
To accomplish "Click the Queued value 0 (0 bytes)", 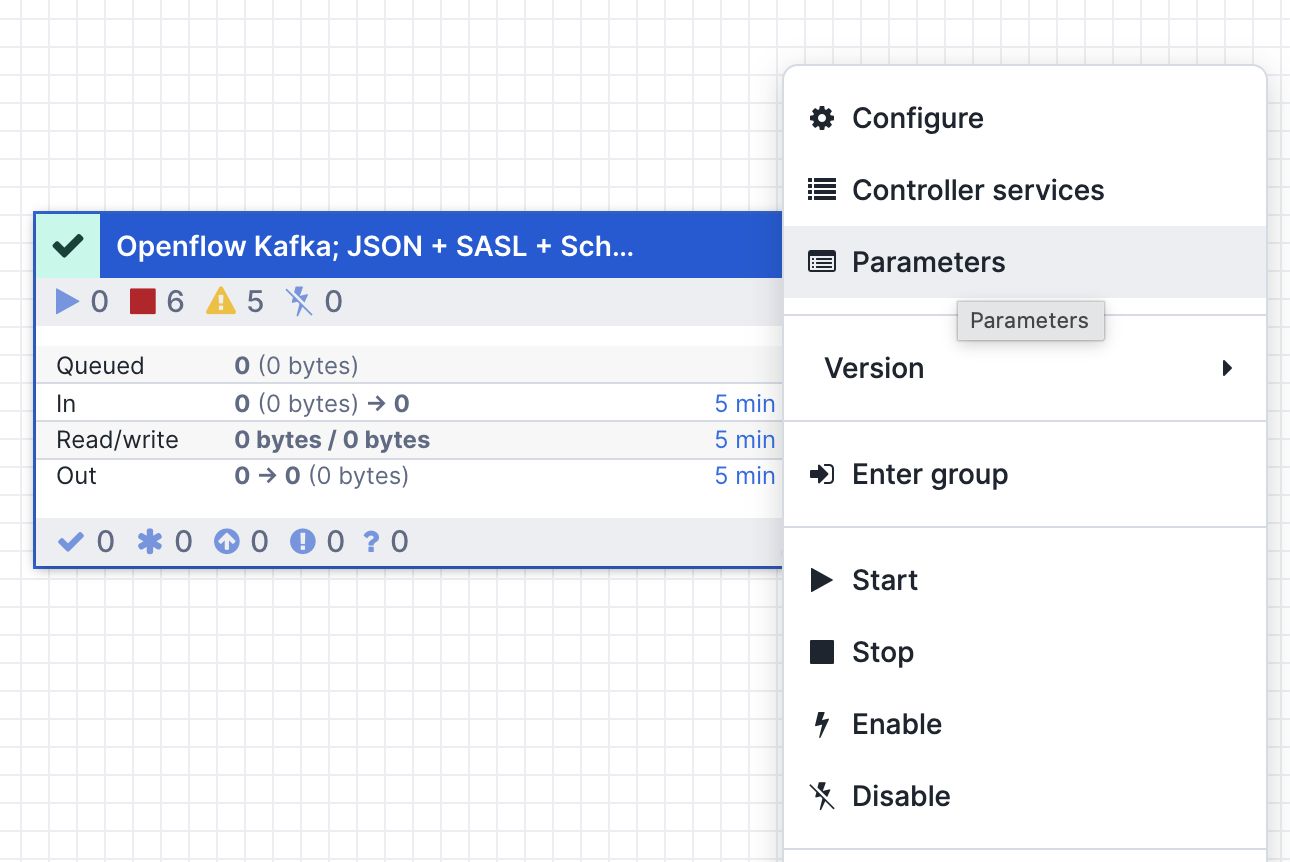I will [x=296, y=366].
